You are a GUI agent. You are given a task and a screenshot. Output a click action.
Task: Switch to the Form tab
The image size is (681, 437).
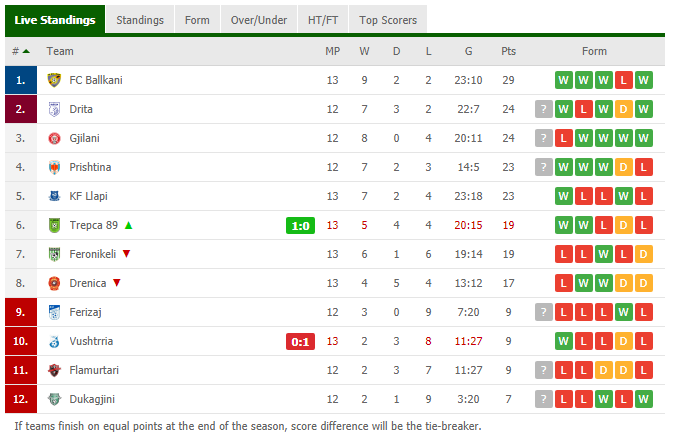[197, 20]
